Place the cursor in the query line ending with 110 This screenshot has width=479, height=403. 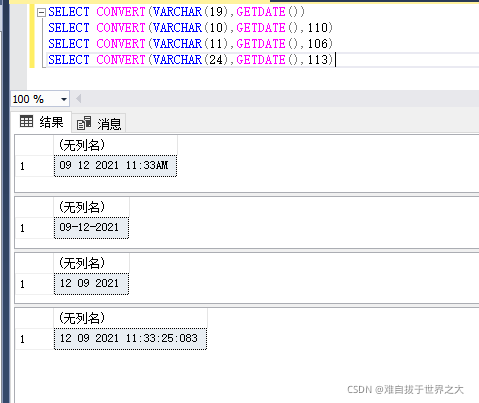(x=190, y=28)
